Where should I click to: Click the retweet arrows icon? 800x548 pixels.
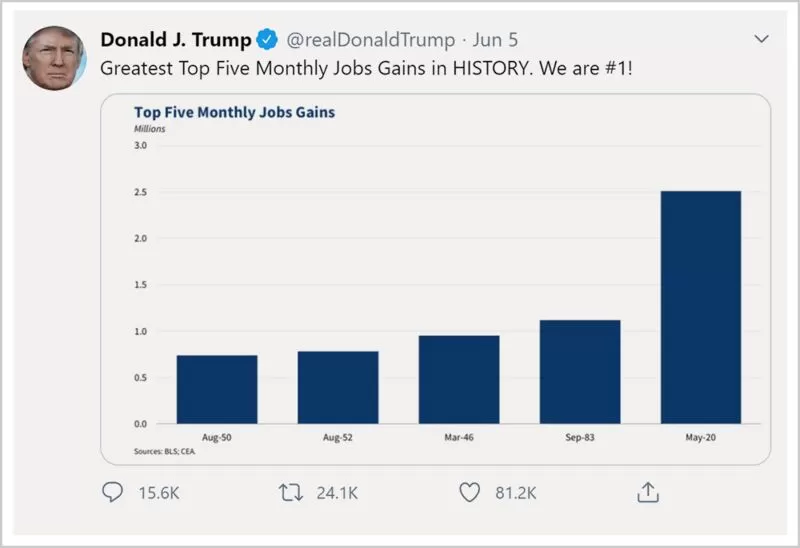click(291, 492)
